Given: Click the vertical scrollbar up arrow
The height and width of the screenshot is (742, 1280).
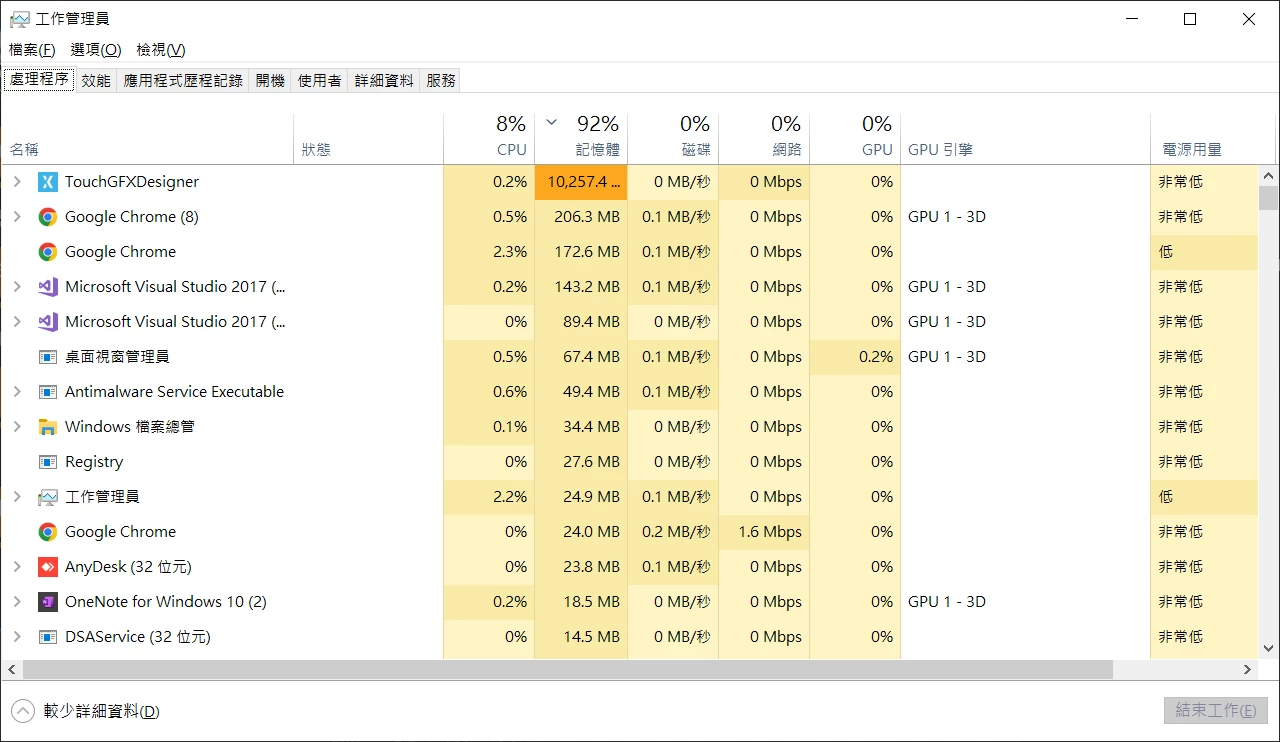Looking at the screenshot, I should pyautogui.click(x=1268, y=174).
